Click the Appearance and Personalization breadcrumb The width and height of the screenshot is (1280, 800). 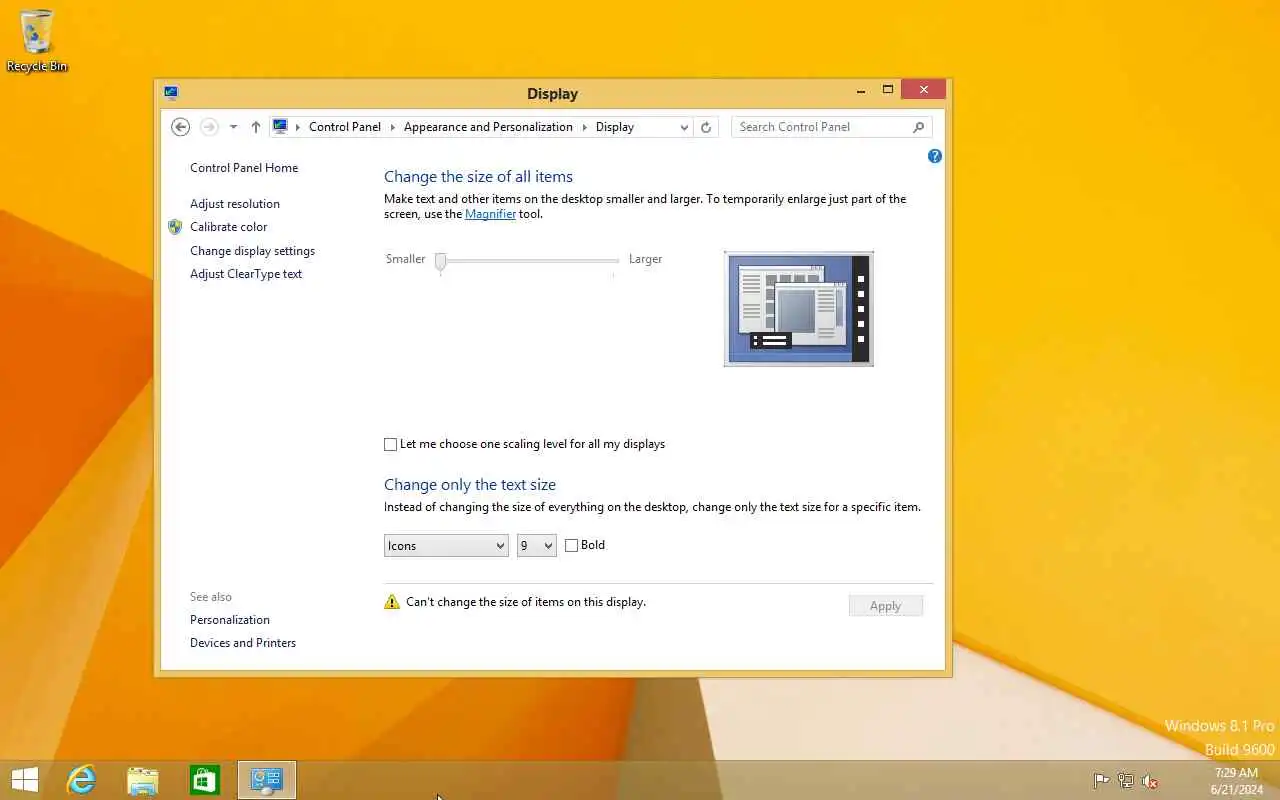(488, 127)
